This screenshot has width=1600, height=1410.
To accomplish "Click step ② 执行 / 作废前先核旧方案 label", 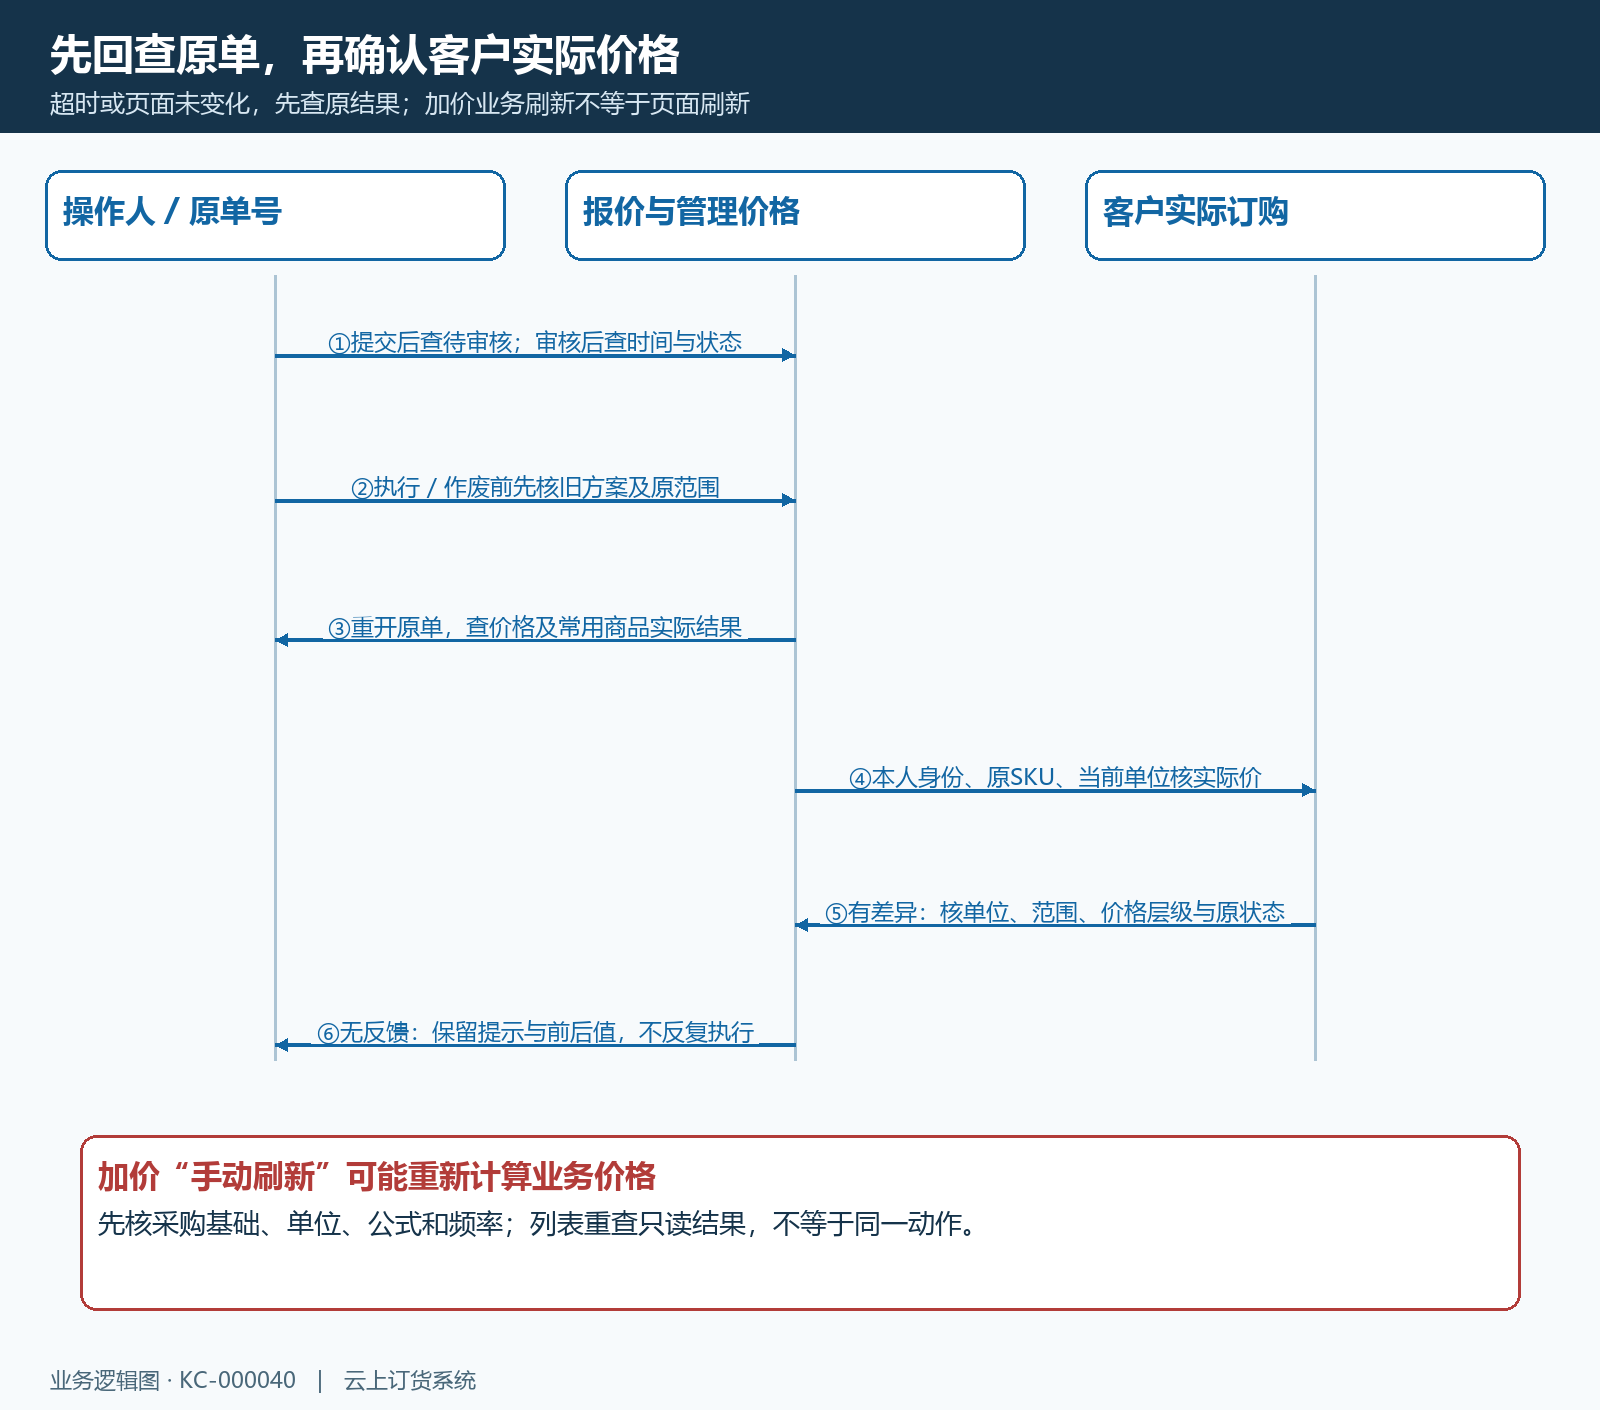I will point(535,487).
